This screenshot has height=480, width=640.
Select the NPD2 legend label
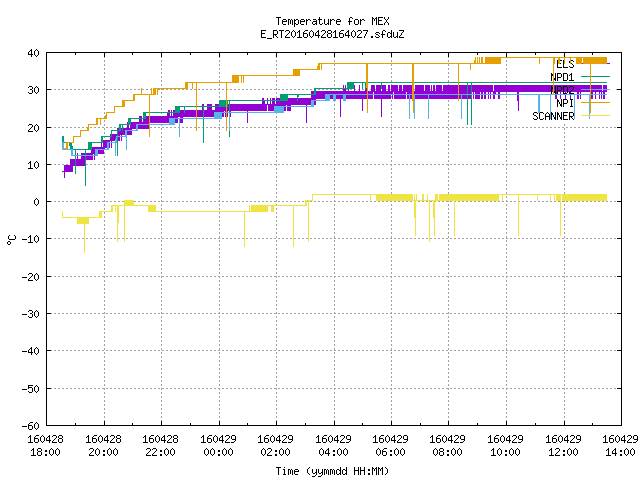tap(562, 90)
